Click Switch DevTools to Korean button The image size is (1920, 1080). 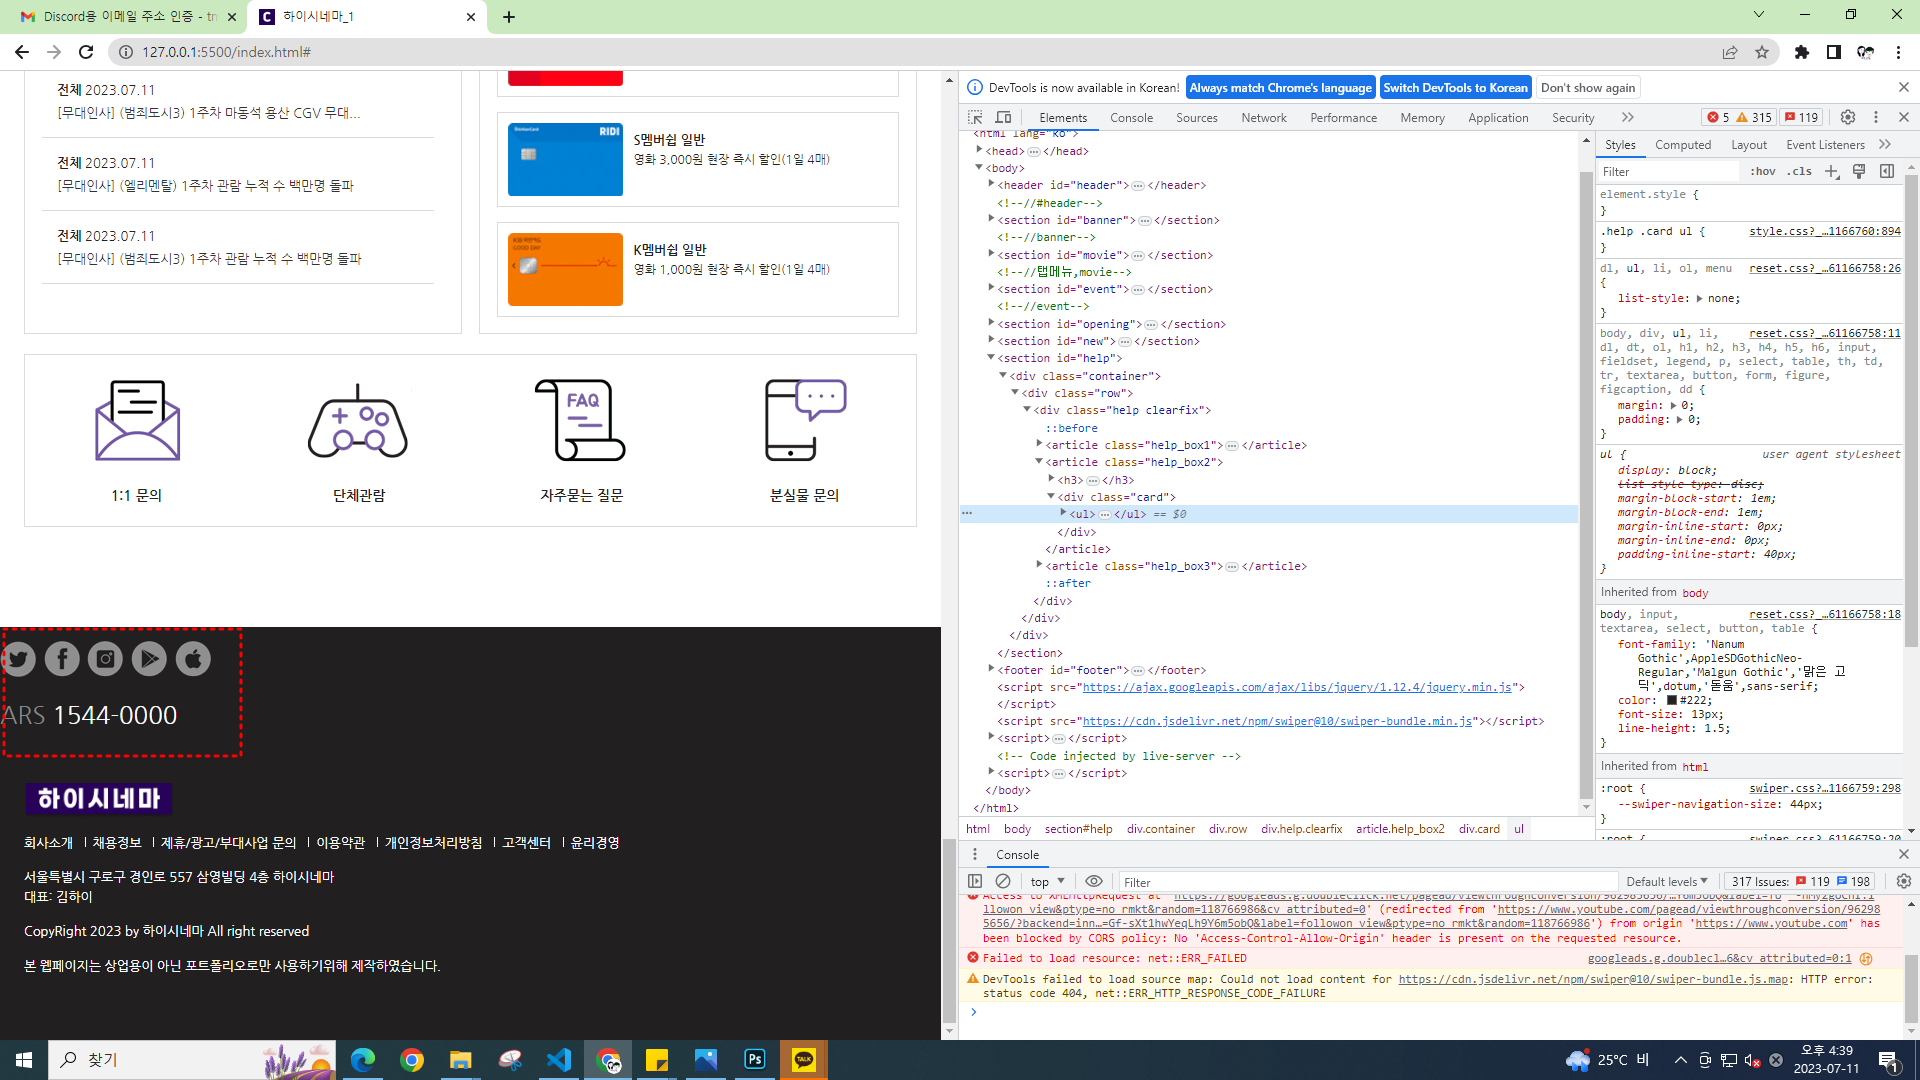[x=1455, y=87]
